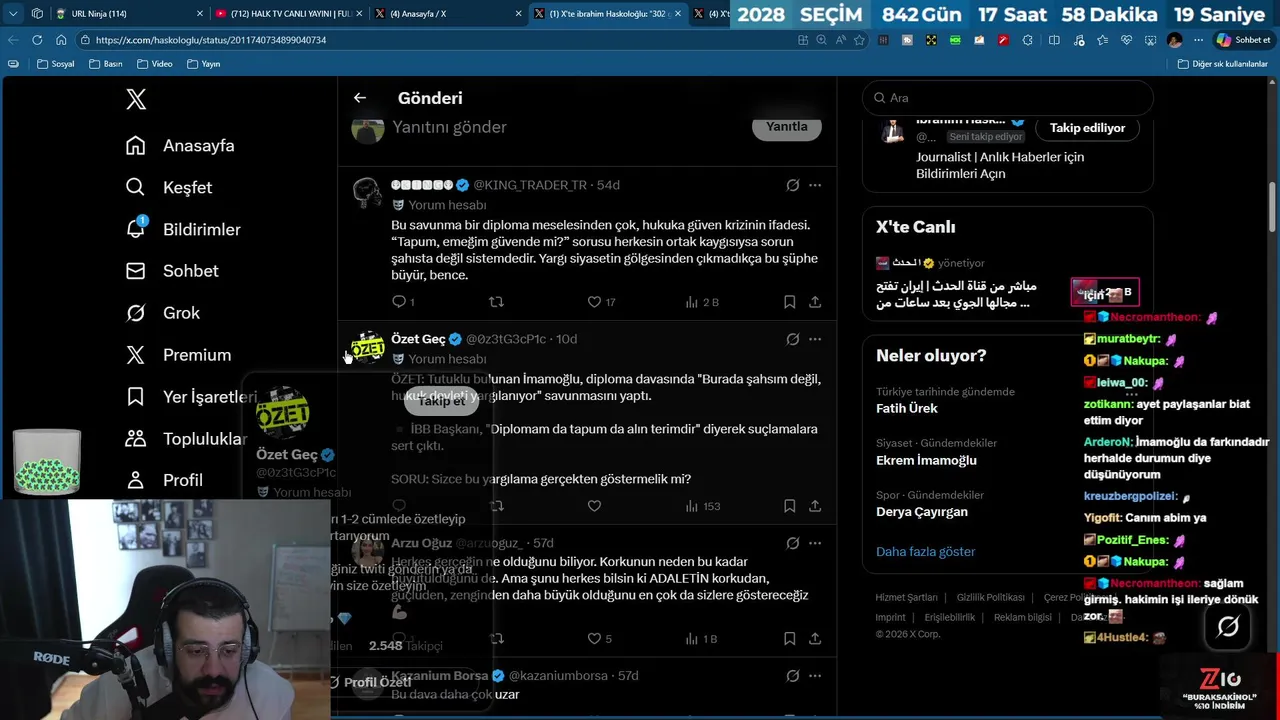Bookmark the Özet Geç post
Viewport: 1280px width, 720px height.
click(x=789, y=506)
